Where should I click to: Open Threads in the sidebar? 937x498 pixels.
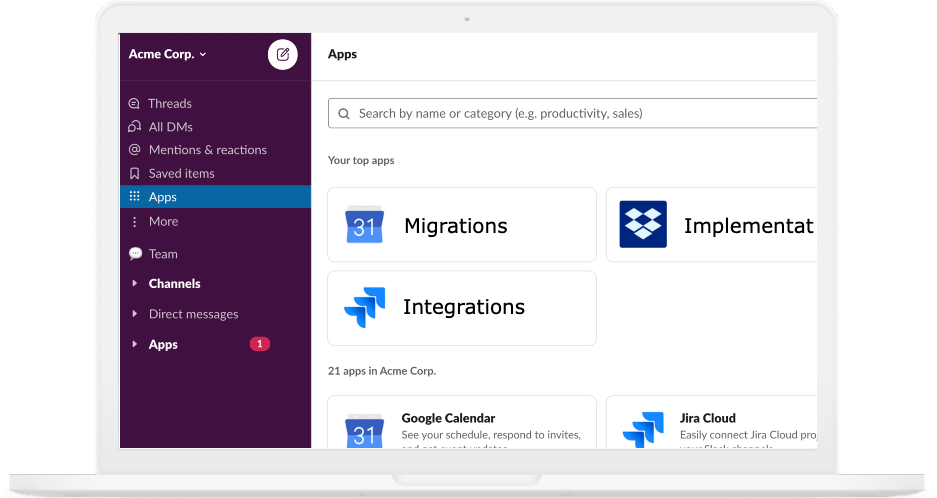[169, 103]
